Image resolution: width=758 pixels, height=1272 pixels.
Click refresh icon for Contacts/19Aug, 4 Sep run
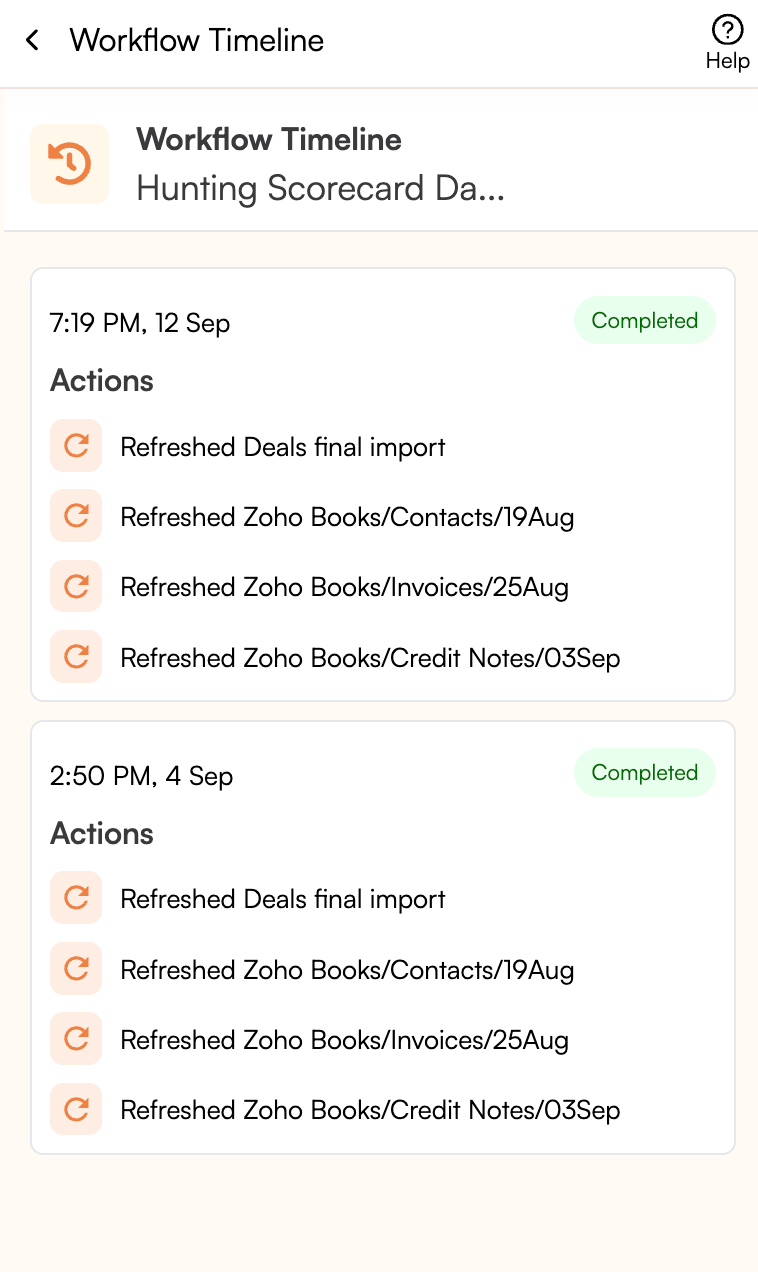coord(76,969)
